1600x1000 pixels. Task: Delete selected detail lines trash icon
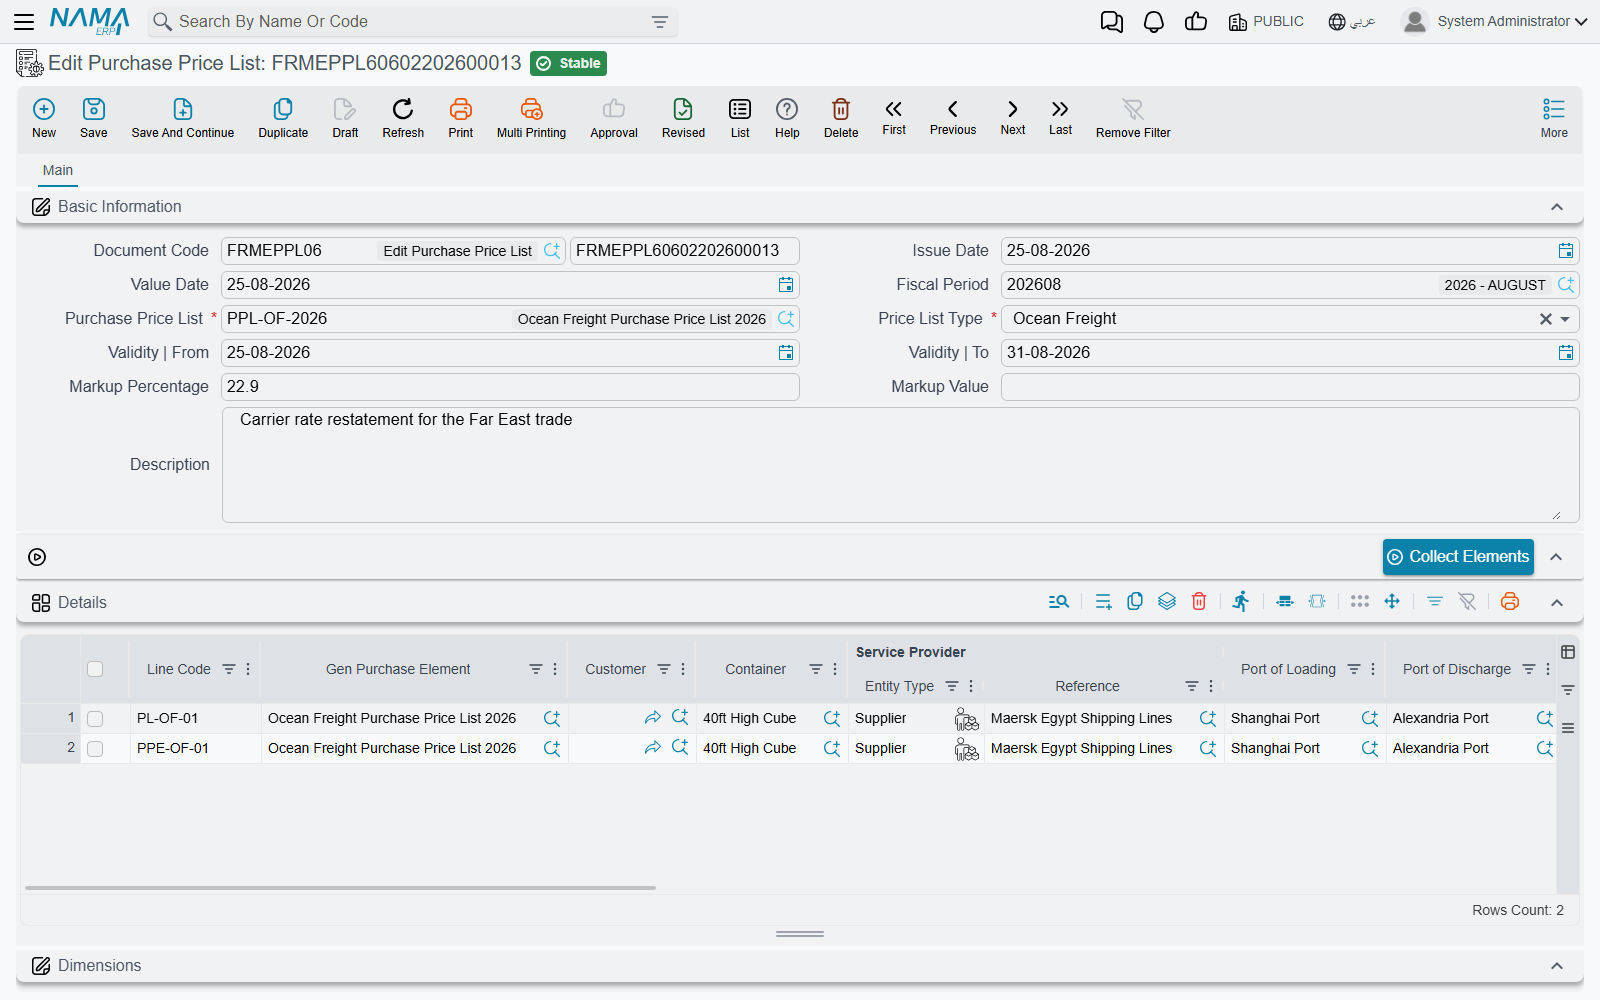click(x=1199, y=601)
